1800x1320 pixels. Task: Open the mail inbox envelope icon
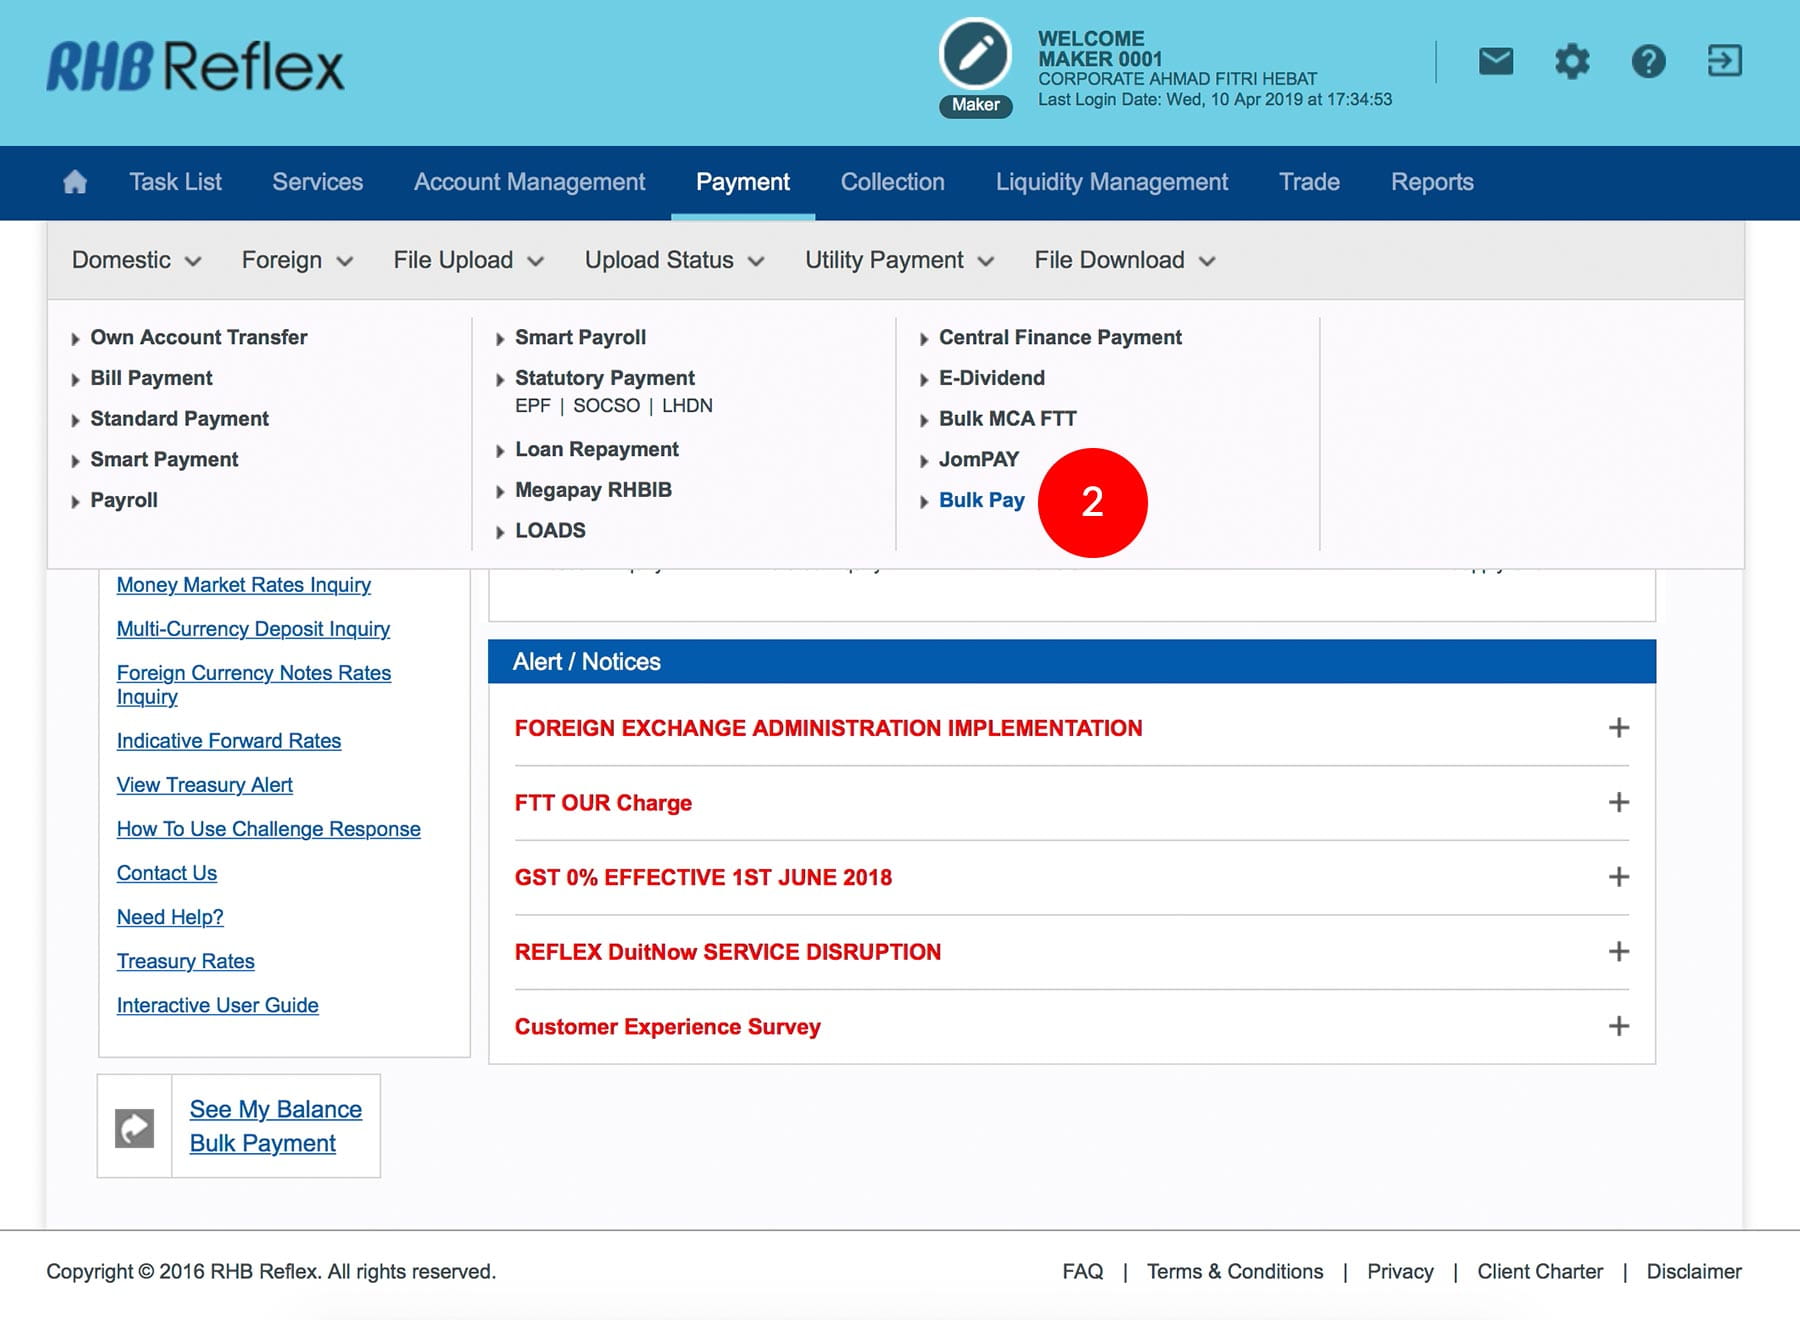tap(1495, 62)
